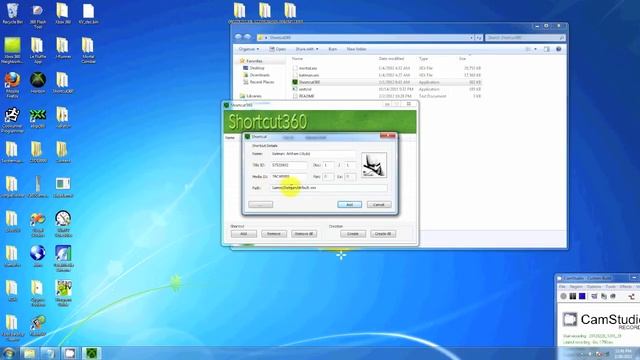Screen dimensions: 640x360
Task: Click the Explorer Back navigation arrow
Action: [x=238, y=37]
